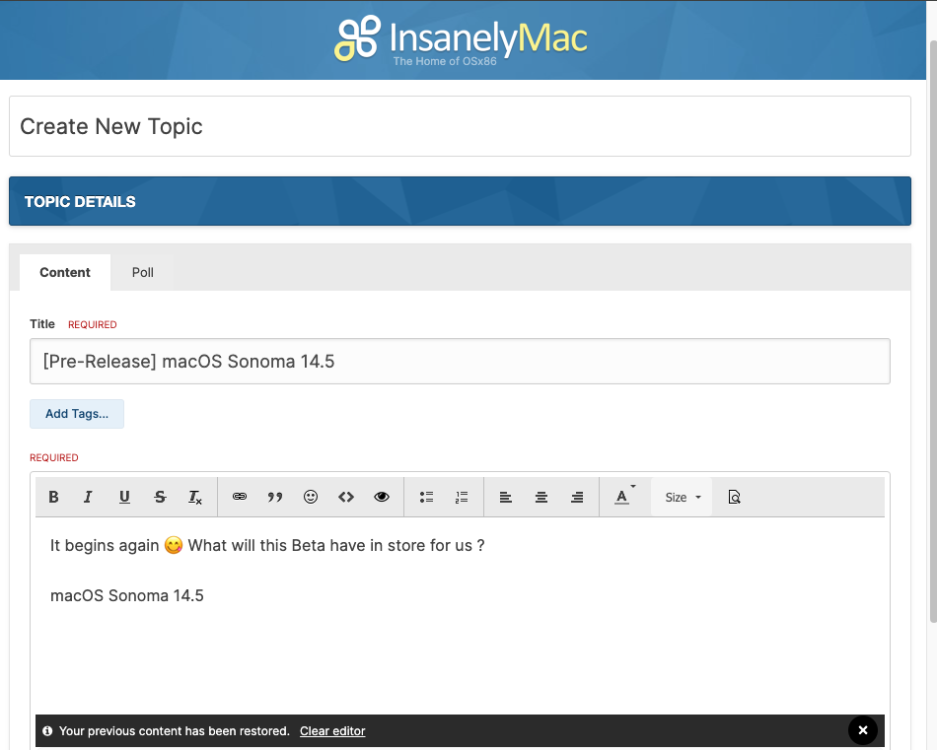Click into the Title input field
The height and width of the screenshot is (750, 937).
point(460,362)
